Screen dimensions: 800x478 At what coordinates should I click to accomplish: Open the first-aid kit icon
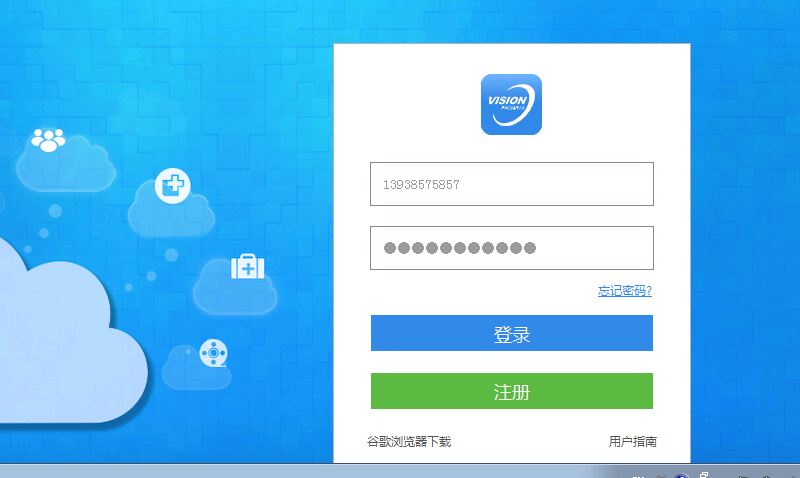point(247,266)
